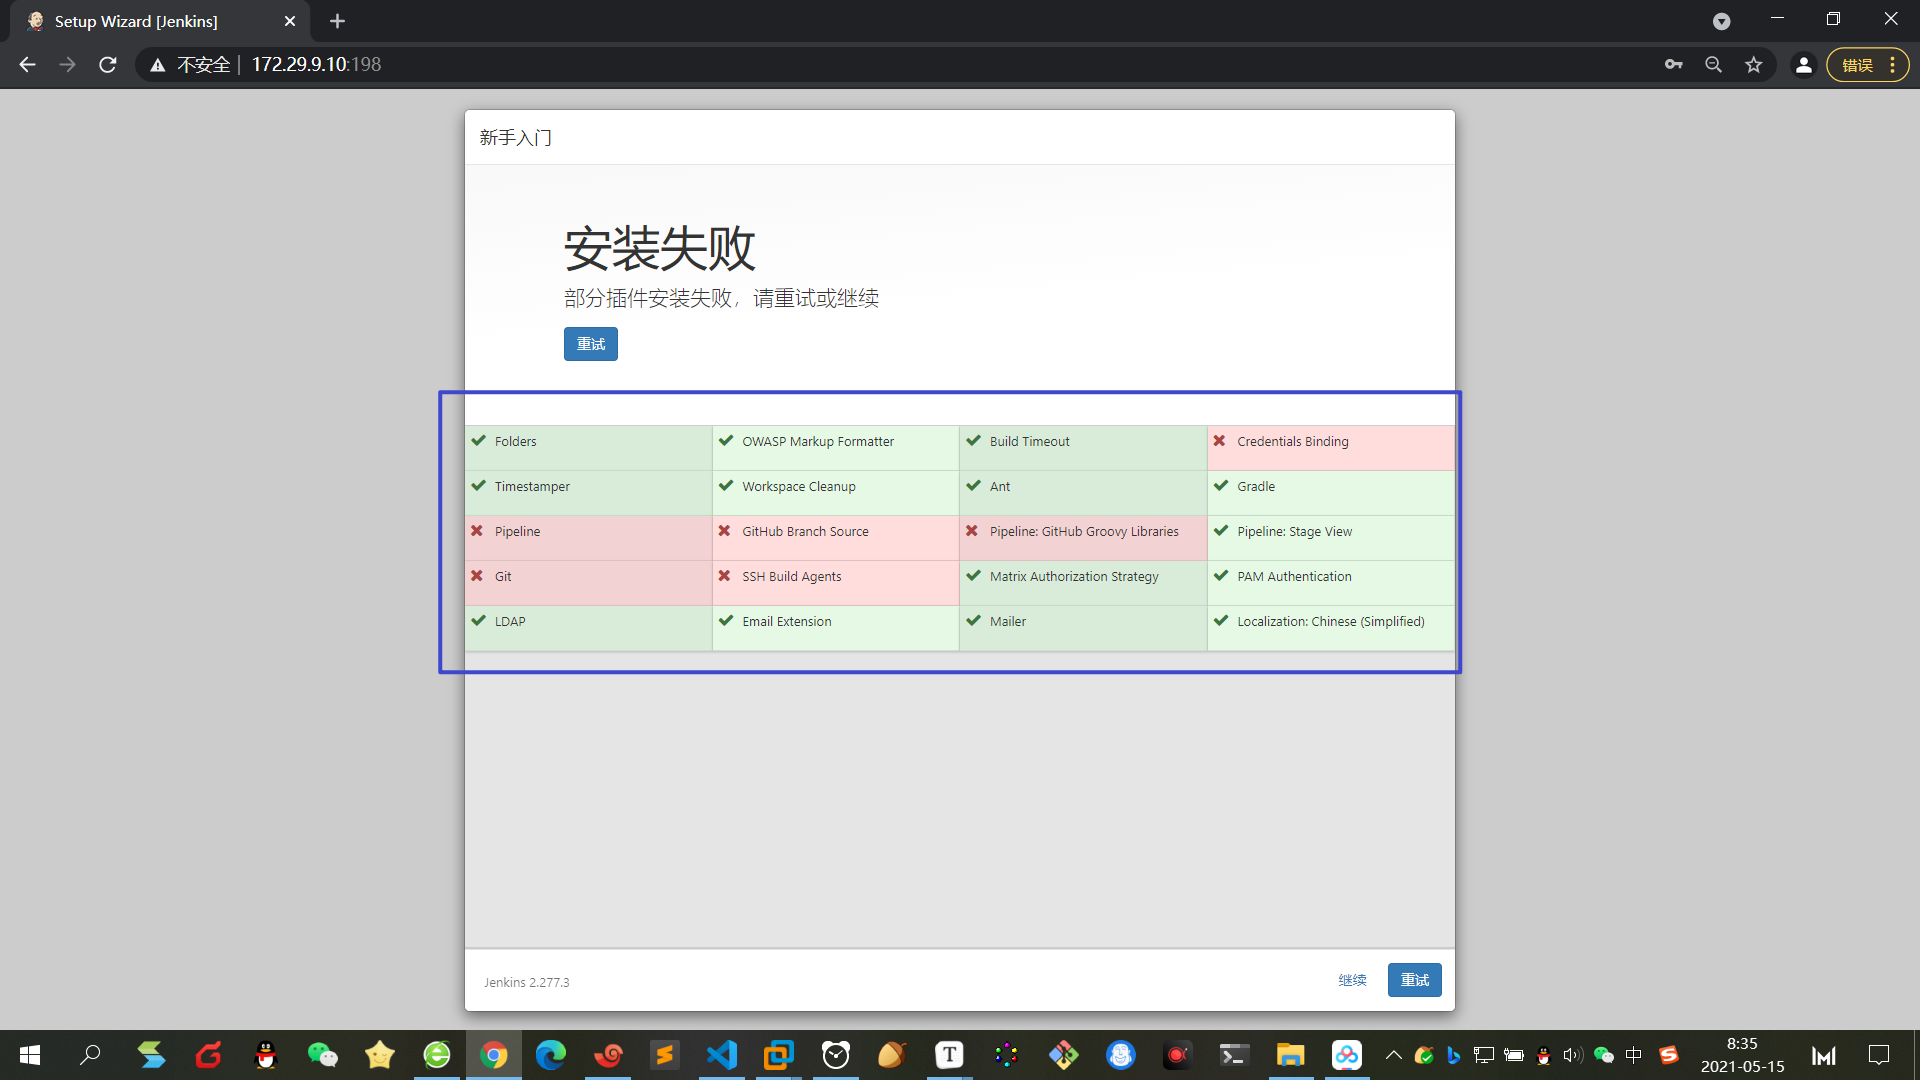Open the Sogou input tray icon
1920x1080 pixels.
click(x=1669, y=1055)
